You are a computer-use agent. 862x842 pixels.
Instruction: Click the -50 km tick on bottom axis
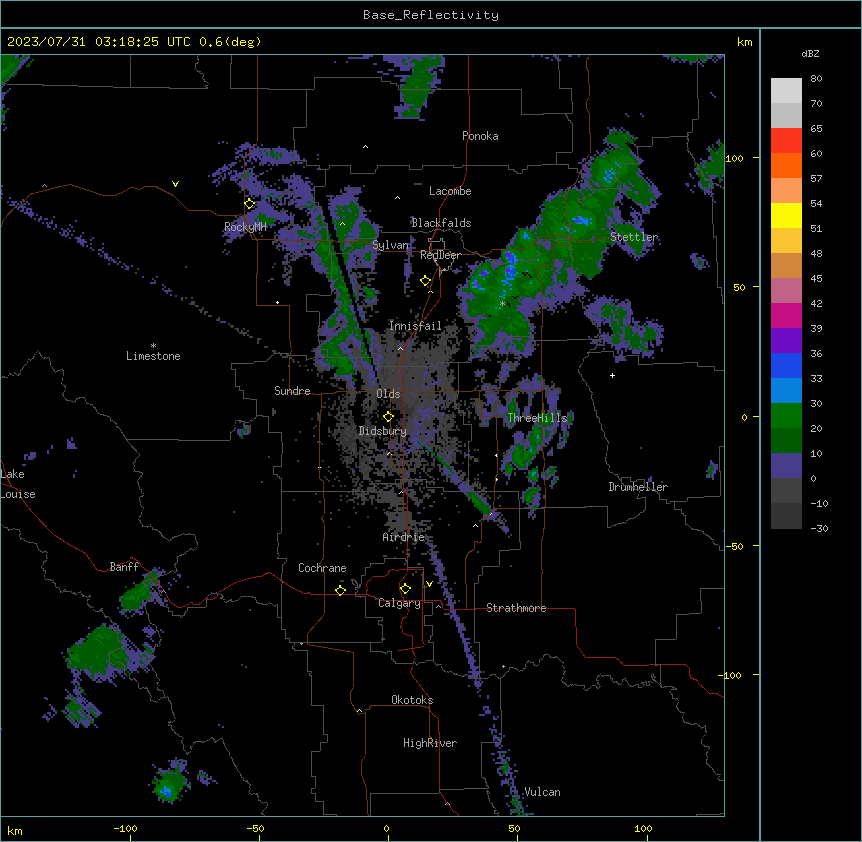[255, 828]
